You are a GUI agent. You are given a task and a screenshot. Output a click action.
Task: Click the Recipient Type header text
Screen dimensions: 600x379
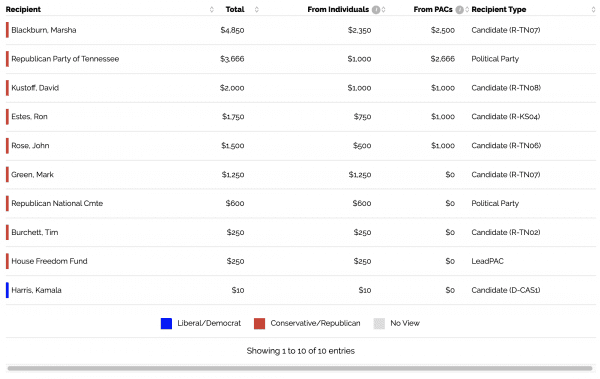pyautogui.click(x=499, y=10)
